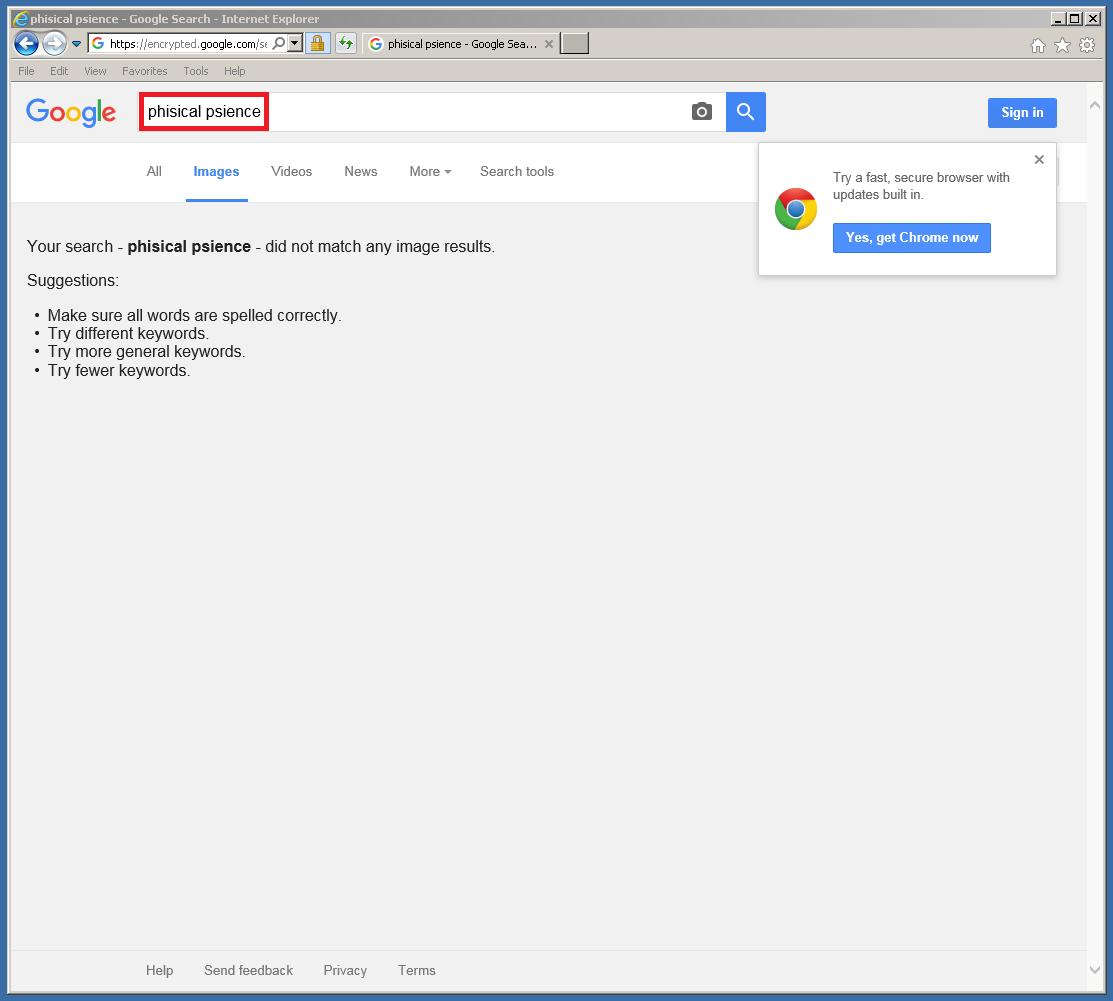Image resolution: width=1113 pixels, height=1001 pixels.
Task: Open the Tools gear icon
Action: (x=1087, y=45)
